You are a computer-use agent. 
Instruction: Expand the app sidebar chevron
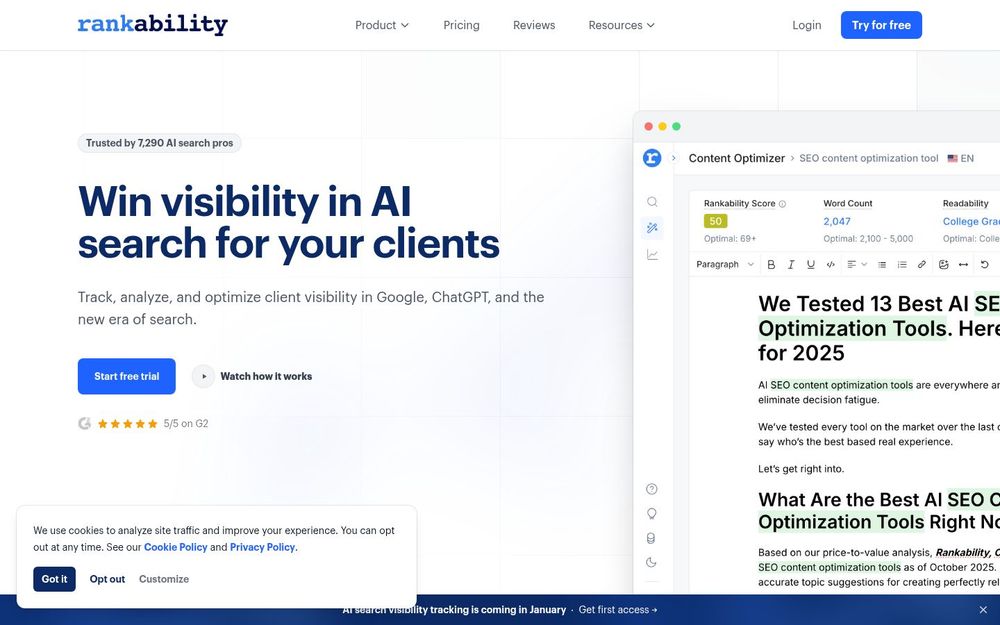[673, 158]
